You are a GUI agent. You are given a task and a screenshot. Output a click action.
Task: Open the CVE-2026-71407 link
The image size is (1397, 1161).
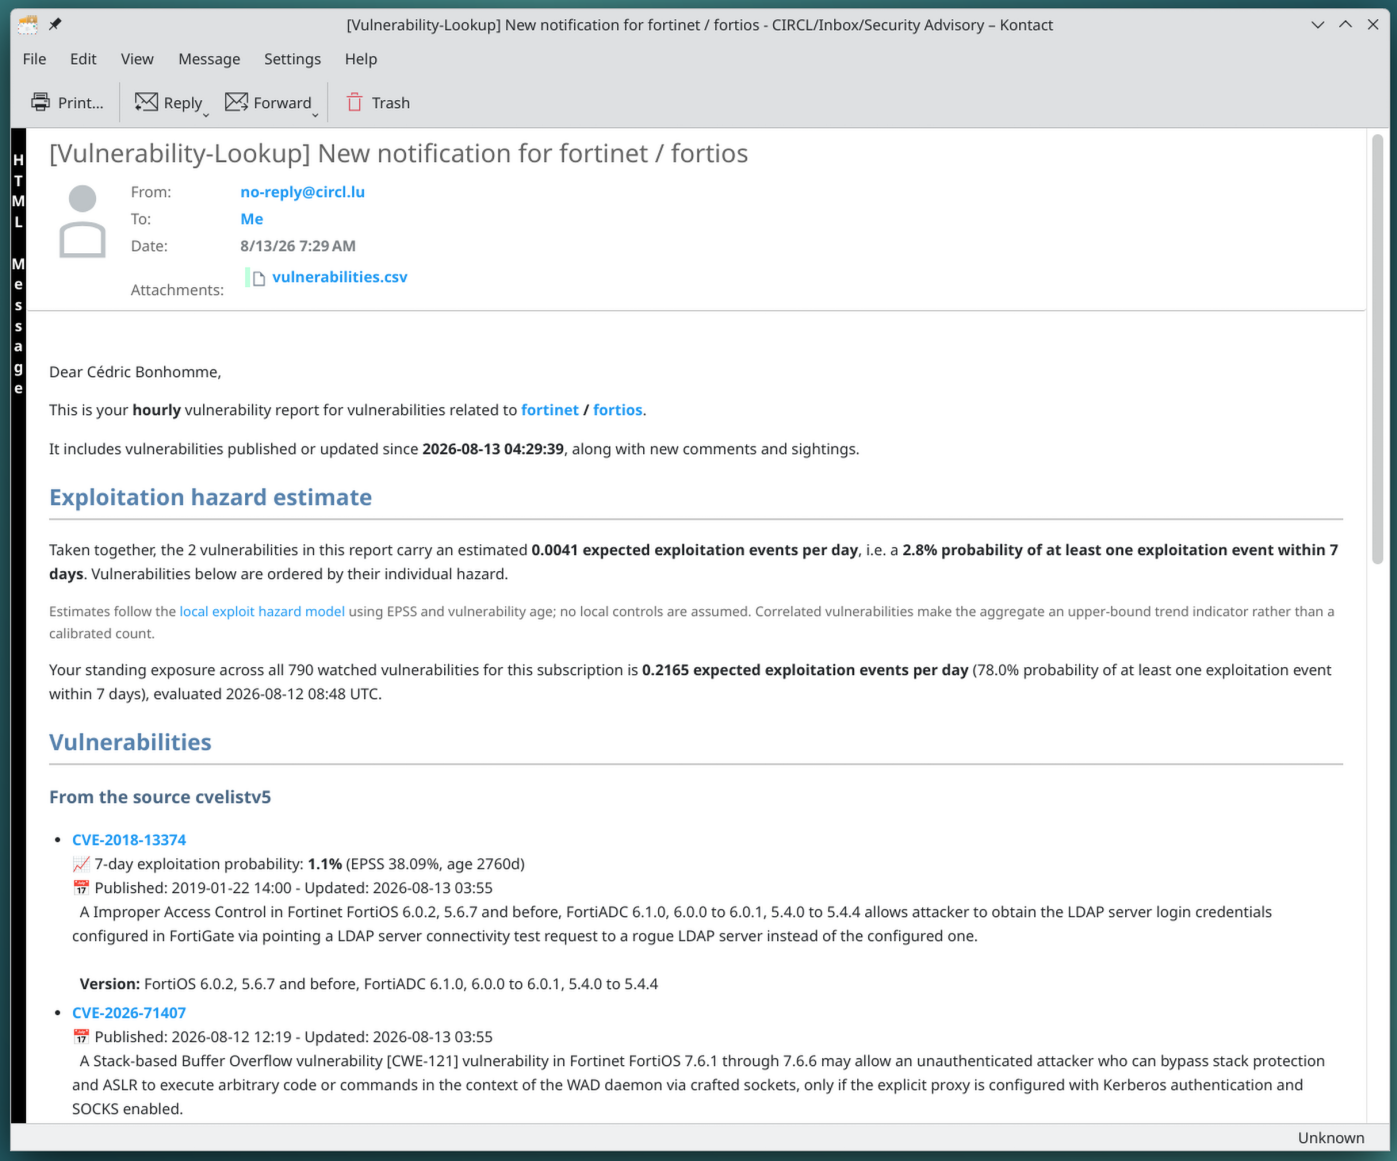(129, 1013)
